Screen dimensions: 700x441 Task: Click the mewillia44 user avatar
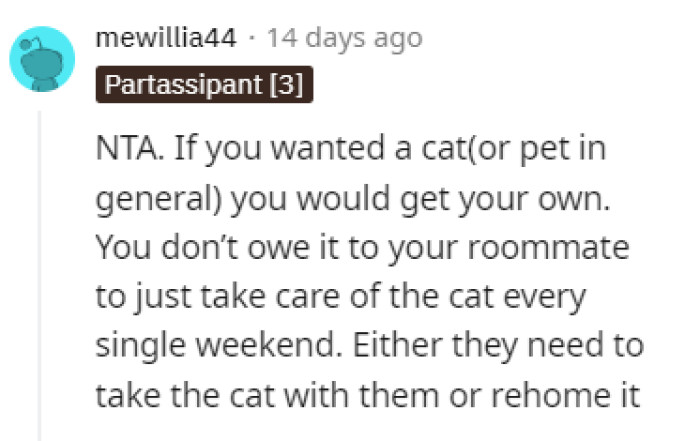click(x=43, y=59)
